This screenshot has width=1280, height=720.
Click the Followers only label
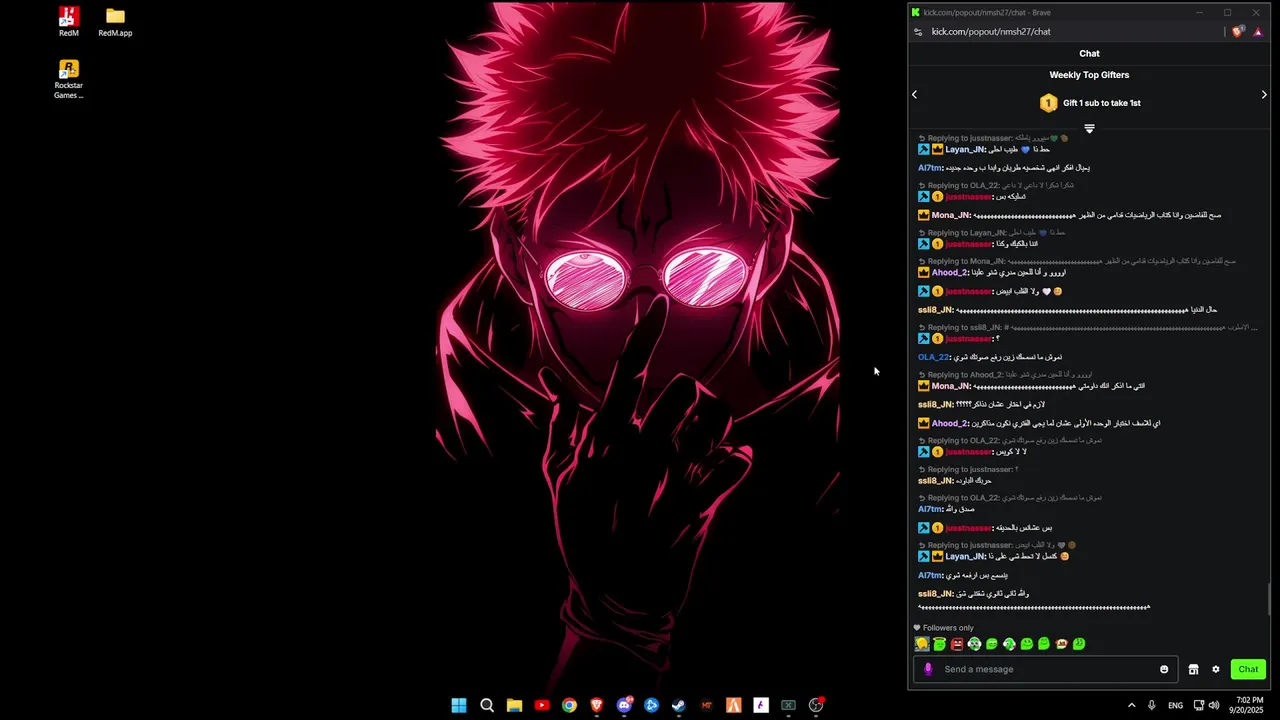(x=948, y=628)
